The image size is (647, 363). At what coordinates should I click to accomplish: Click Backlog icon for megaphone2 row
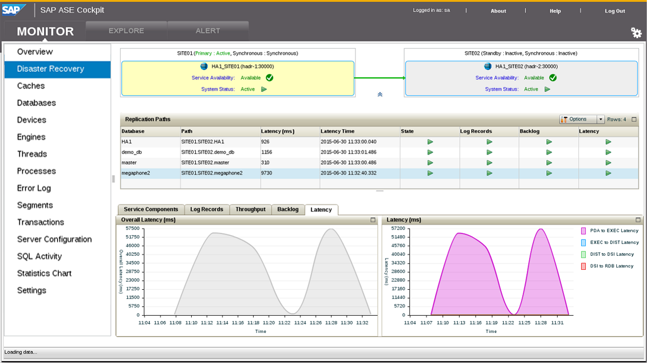549,173
